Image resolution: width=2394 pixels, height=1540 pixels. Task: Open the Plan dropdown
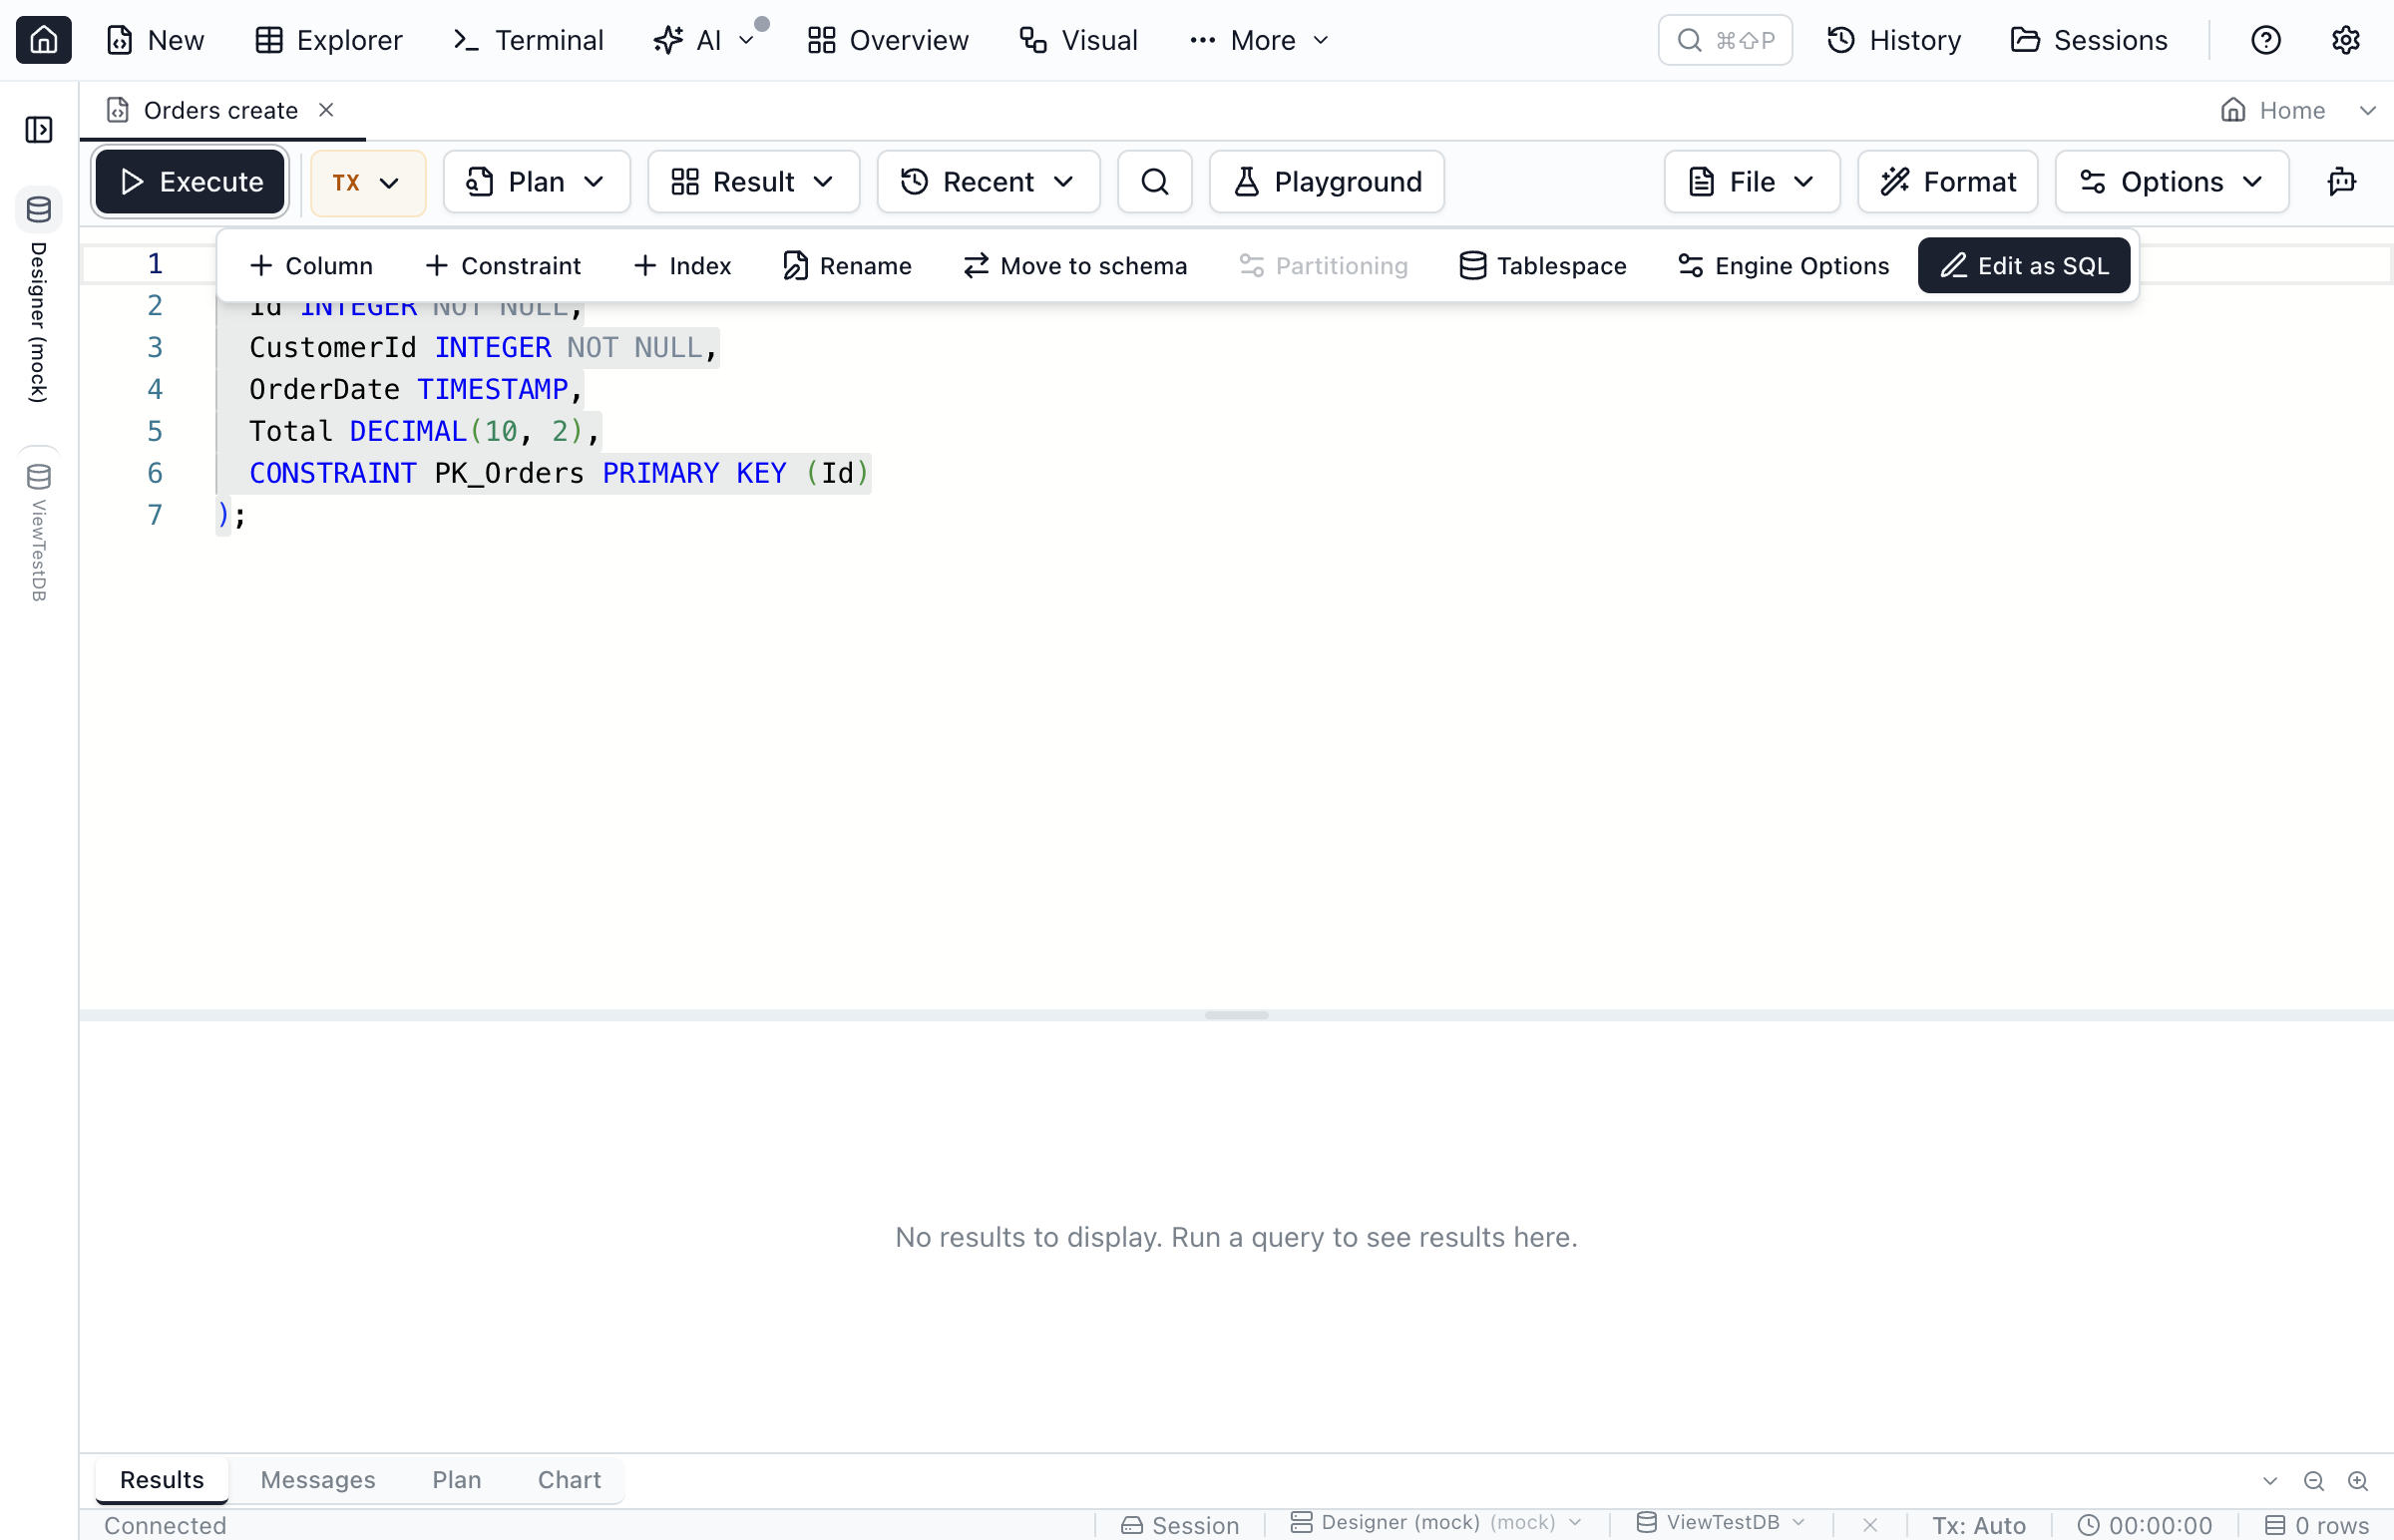pos(536,182)
